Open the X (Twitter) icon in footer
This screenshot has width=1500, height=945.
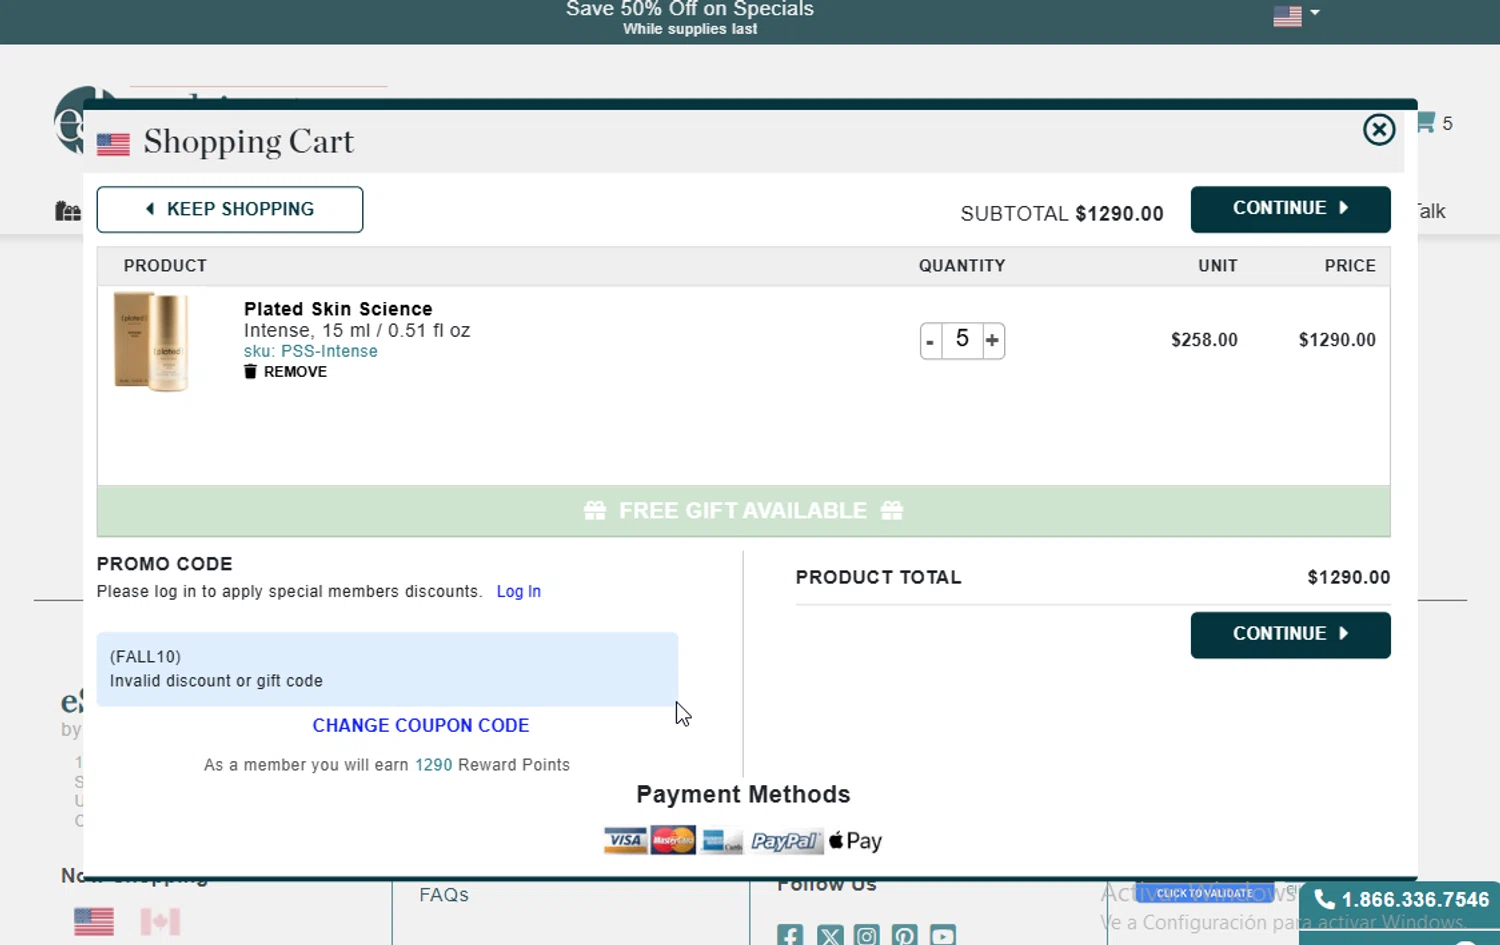(x=830, y=936)
